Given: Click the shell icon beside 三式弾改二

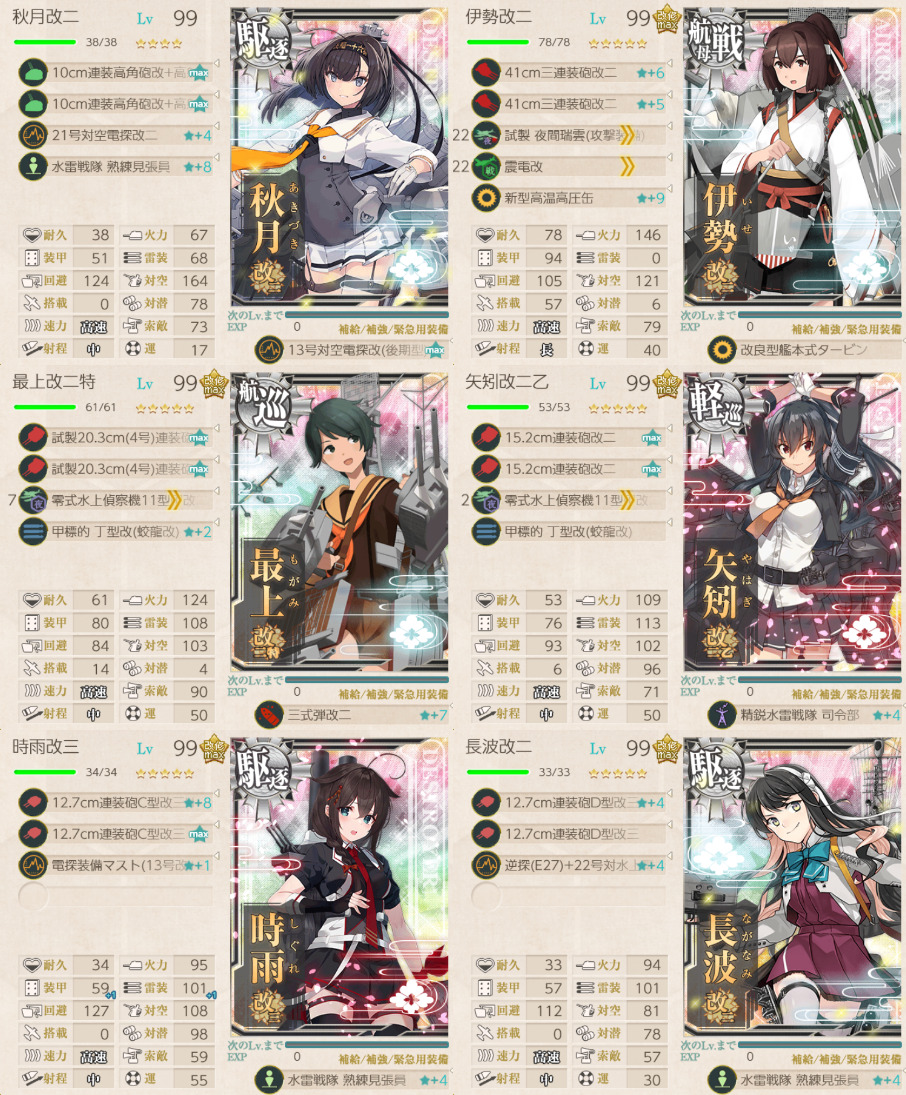Looking at the screenshot, I should 269,715.
